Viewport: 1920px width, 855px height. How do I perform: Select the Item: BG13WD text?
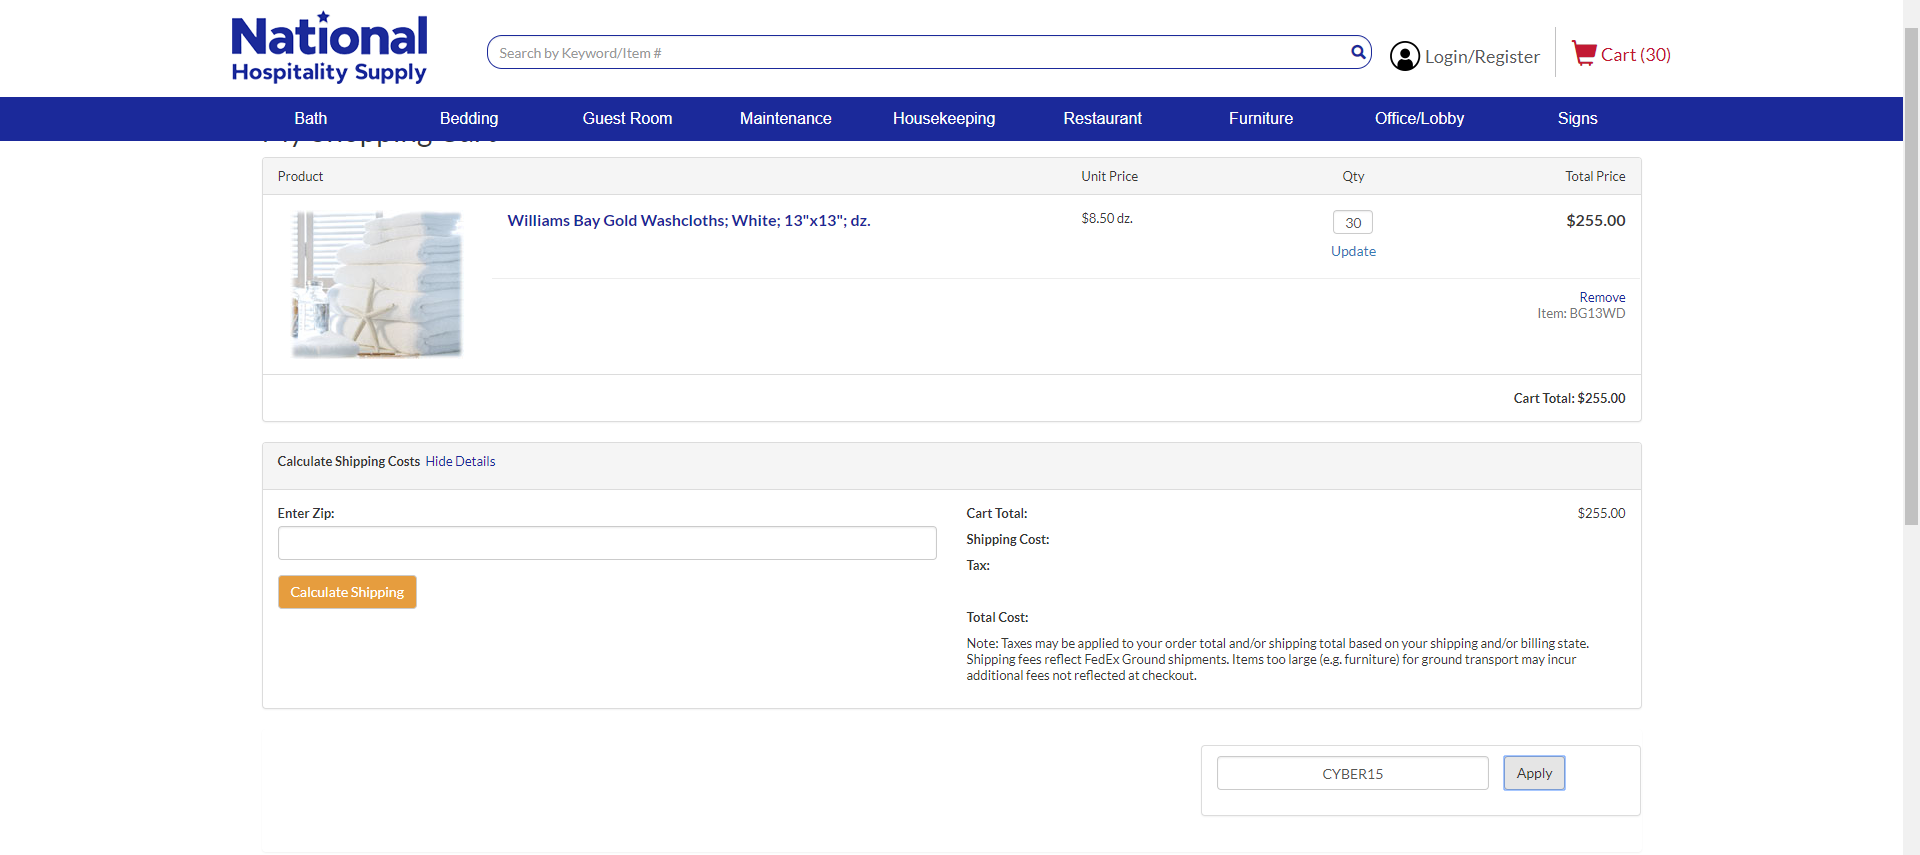click(1581, 313)
